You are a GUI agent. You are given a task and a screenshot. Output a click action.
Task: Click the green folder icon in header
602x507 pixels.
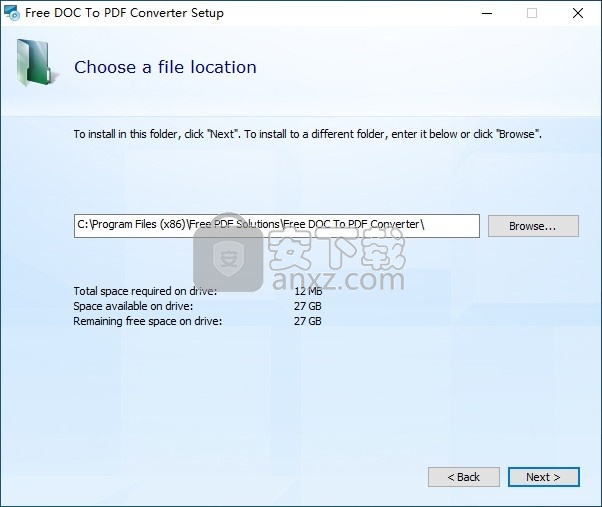click(36, 63)
